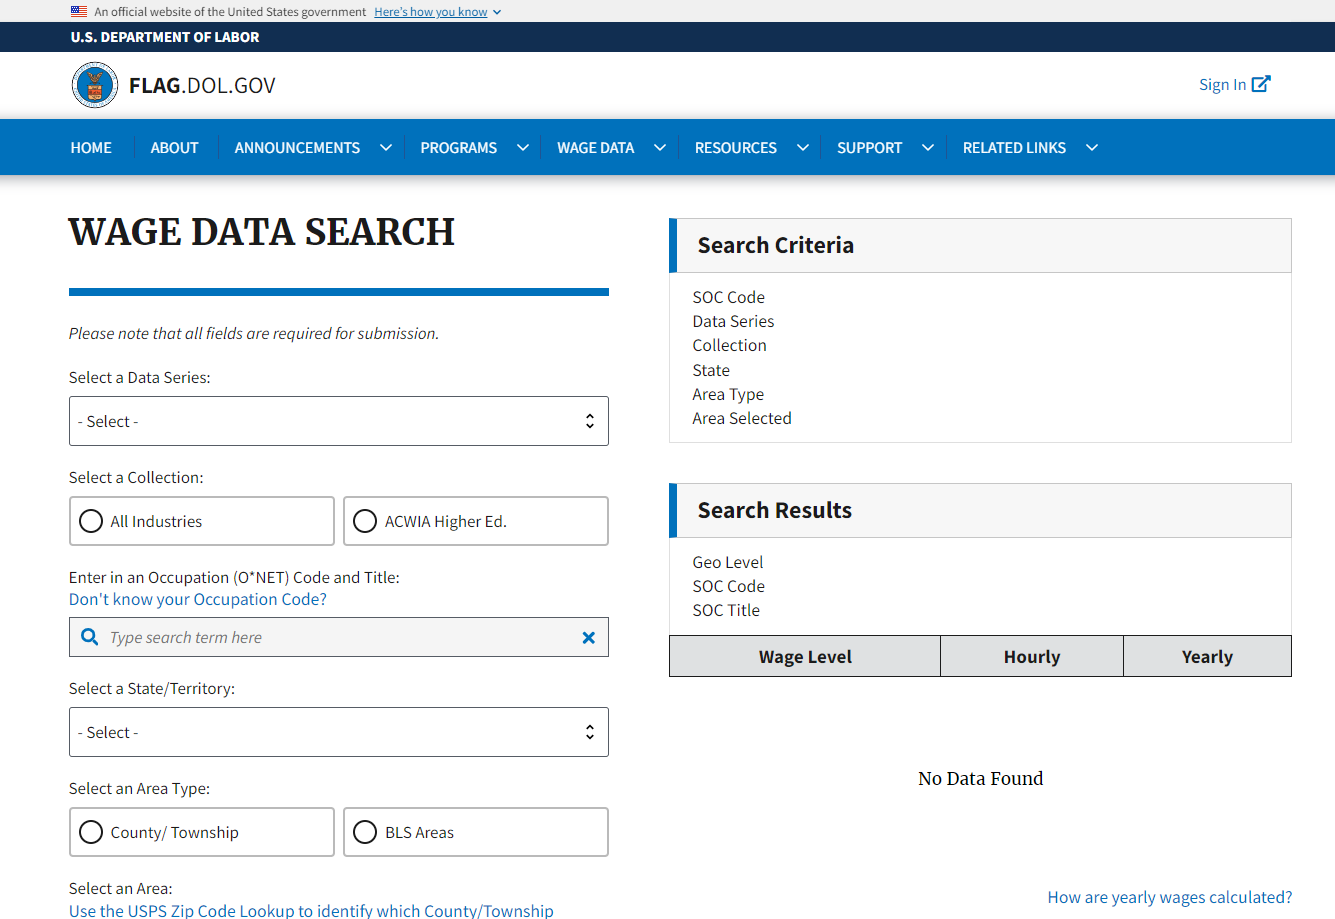This screenshot has height=919, width=1335.
Task: Click the Department of Labor seal logo
Action: [x=95, y=85]
